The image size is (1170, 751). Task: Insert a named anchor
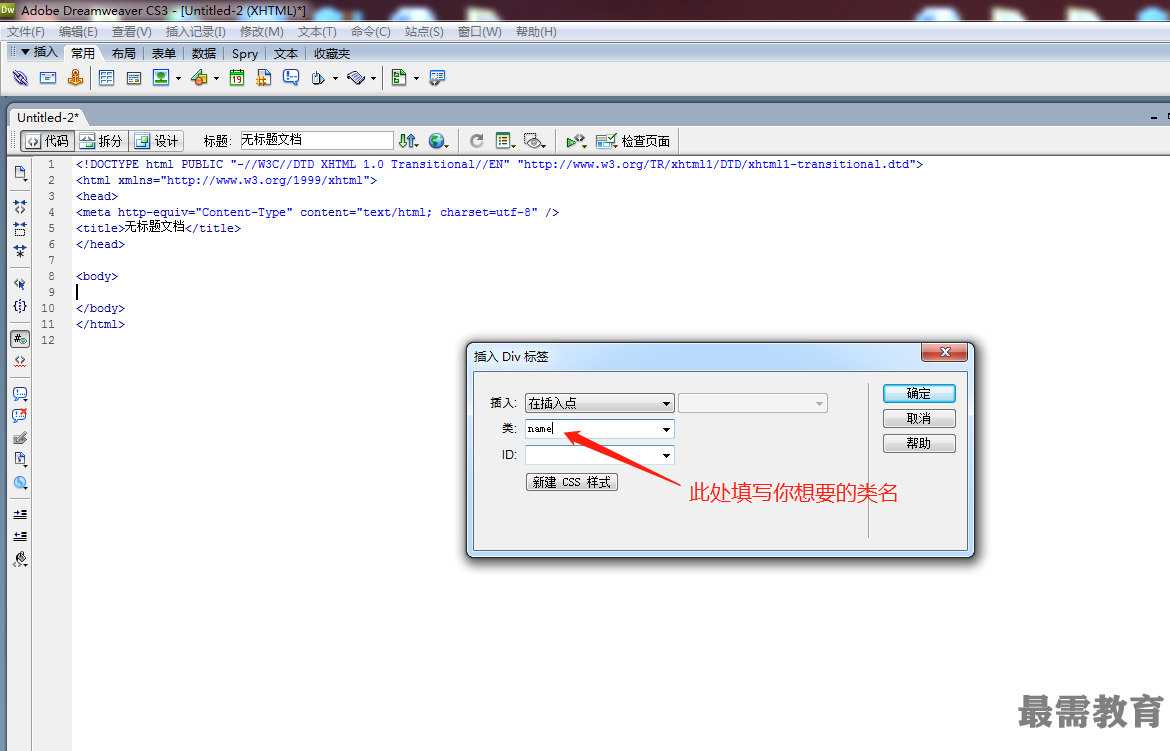coord(75,78)
